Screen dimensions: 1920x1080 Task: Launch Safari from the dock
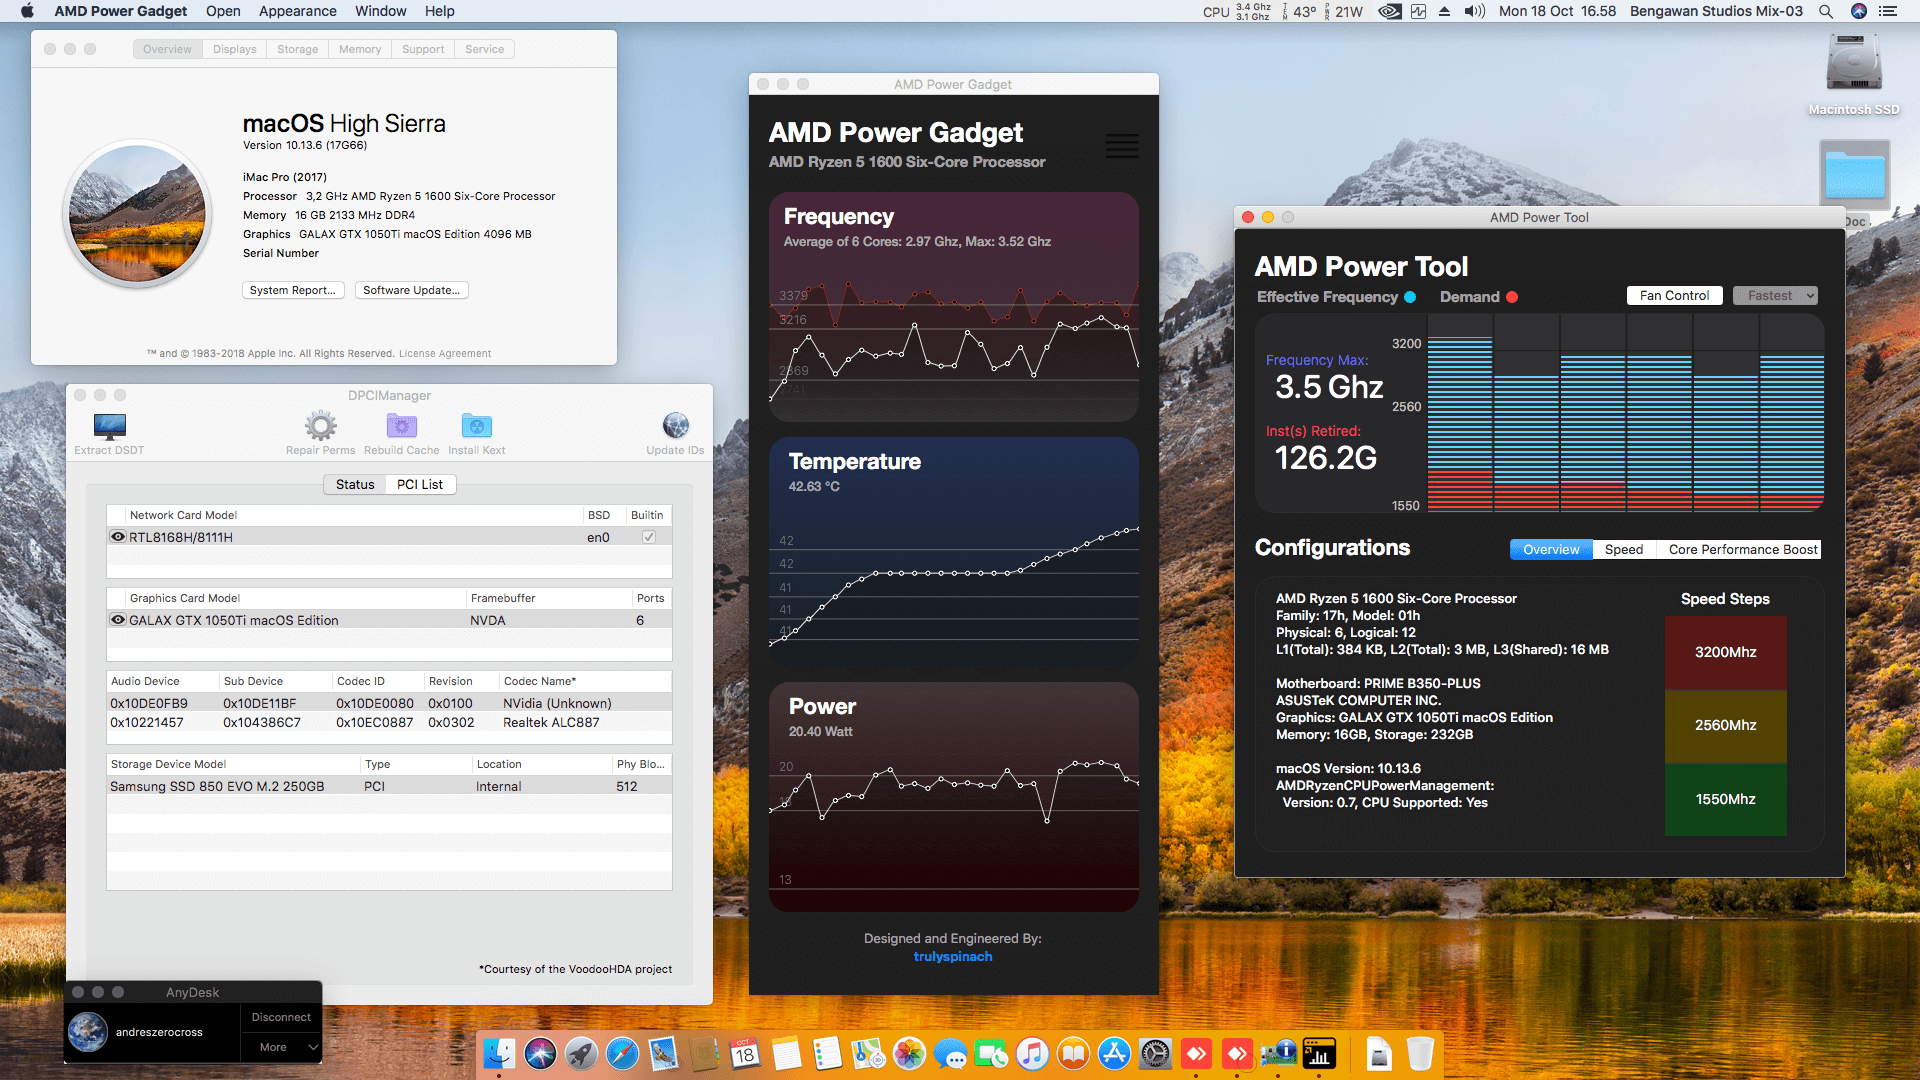(x=622, y=1053)
